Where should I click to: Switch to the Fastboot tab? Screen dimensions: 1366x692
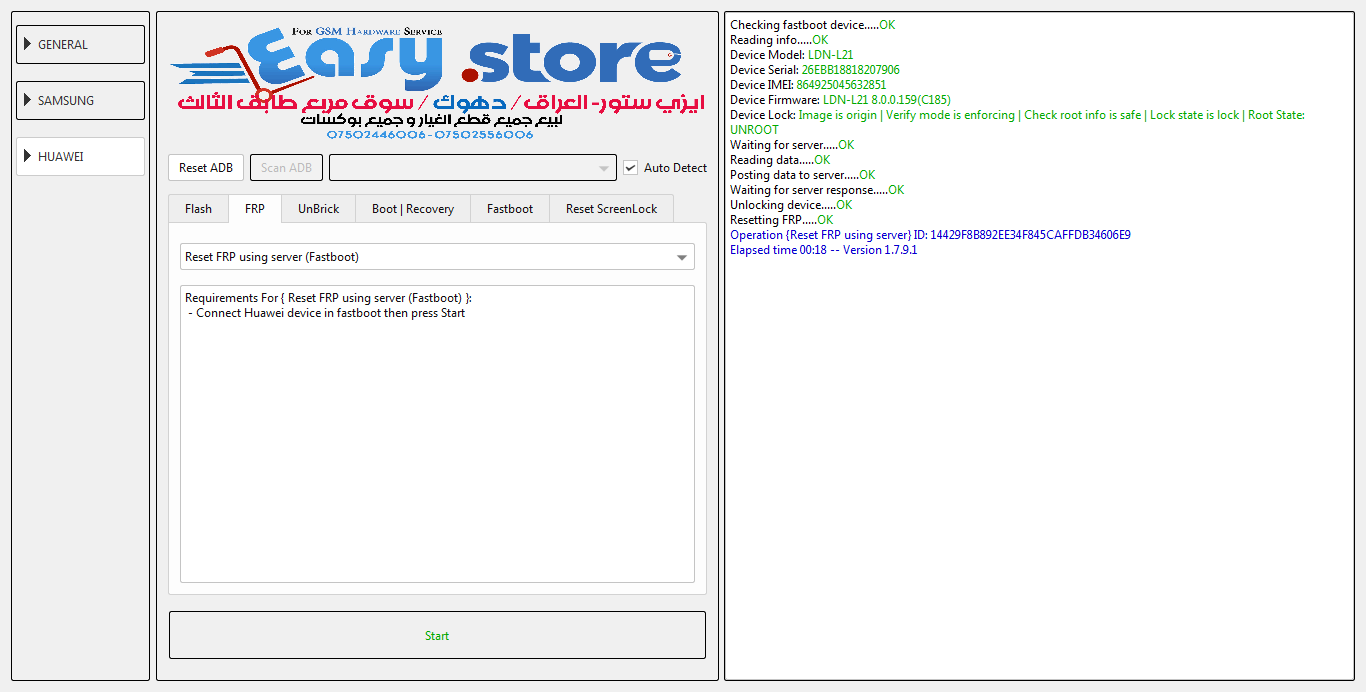(510, 209)
